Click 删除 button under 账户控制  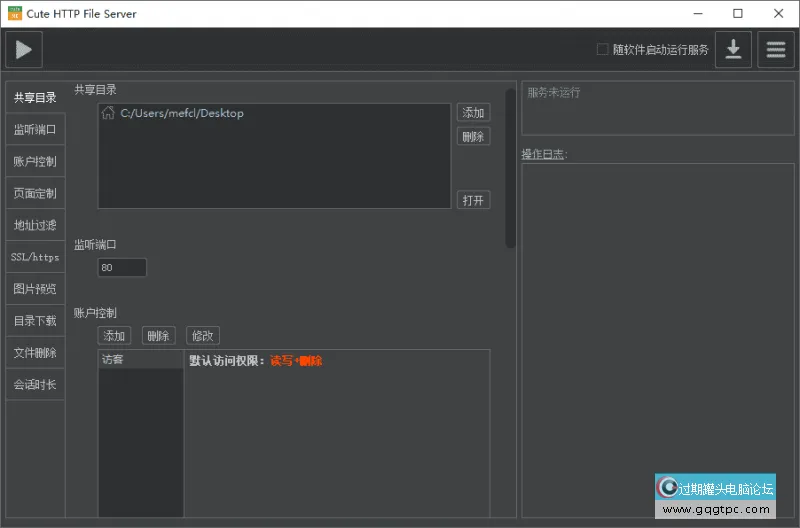[159, 336]
